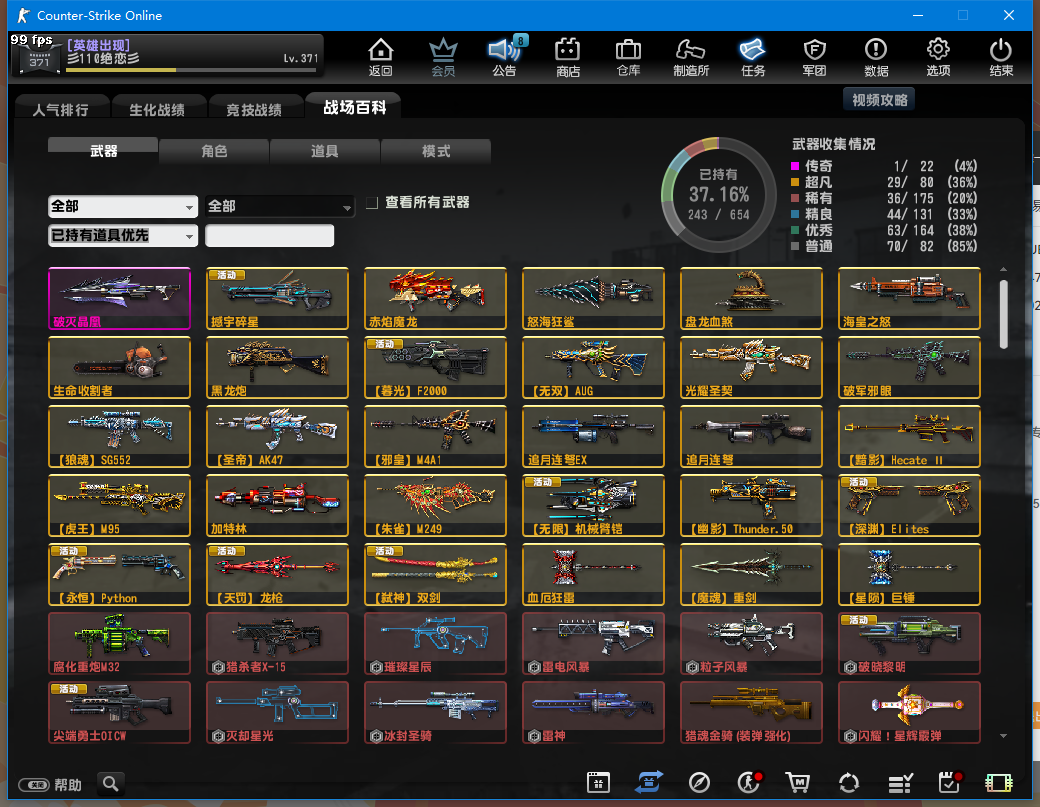Click the compass icon in bottom bar

pos(699,782)
